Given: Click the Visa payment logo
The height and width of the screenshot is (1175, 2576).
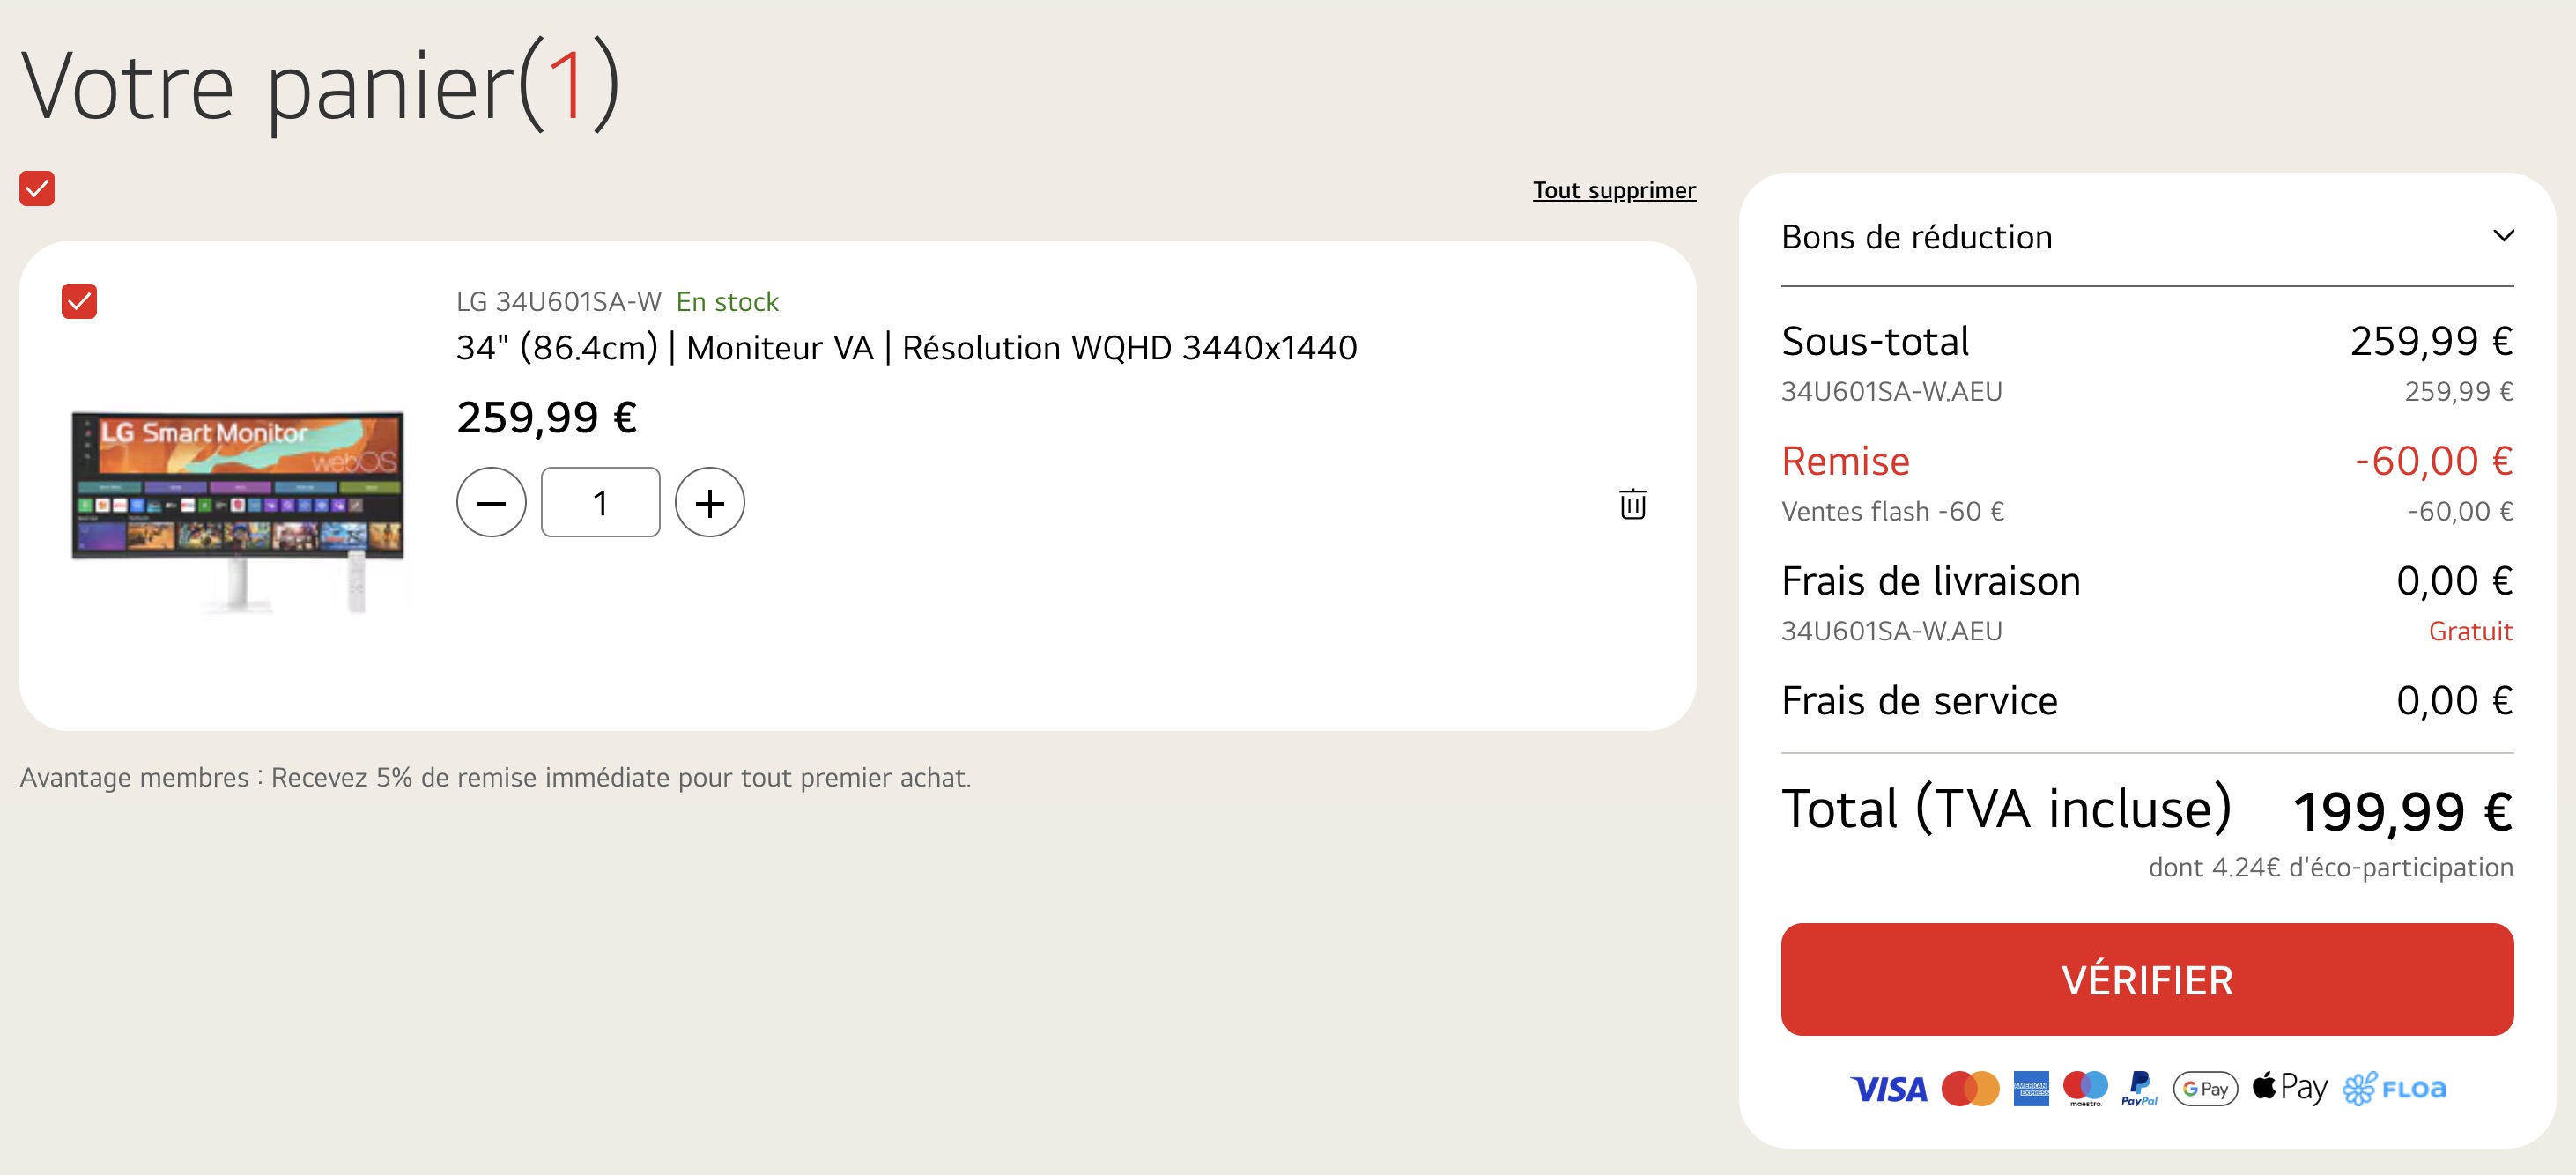Looking at the screenshot, I should (1888, 1089).
